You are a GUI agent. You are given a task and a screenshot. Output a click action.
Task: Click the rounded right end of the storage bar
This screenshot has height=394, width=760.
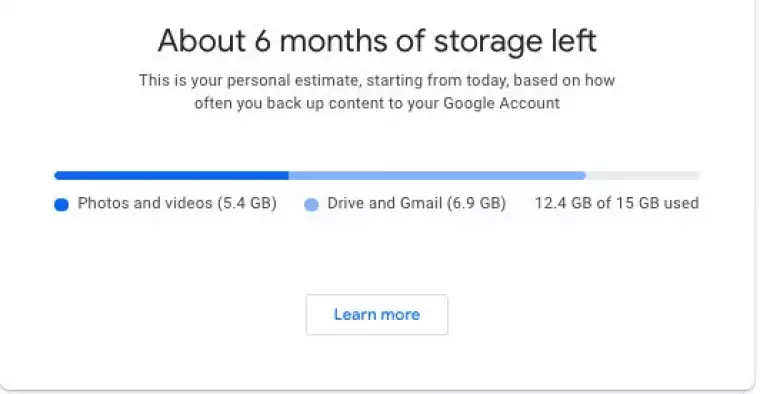tap(696, 175)
